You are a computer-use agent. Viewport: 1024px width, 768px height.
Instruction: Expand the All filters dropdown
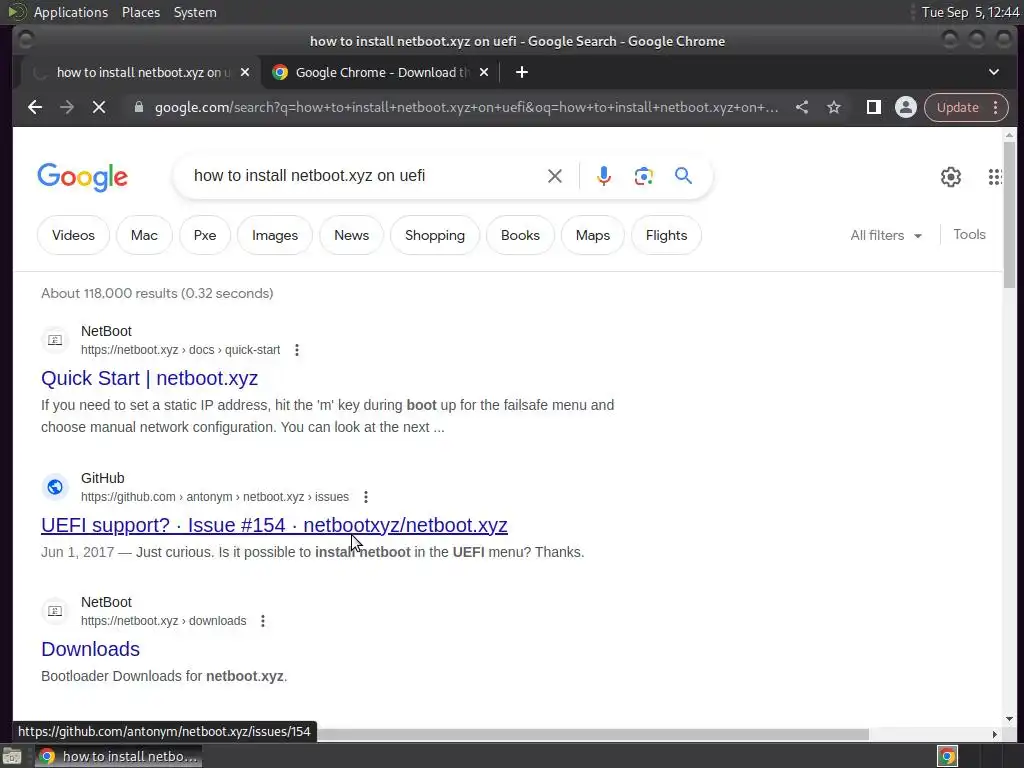coord(886,235)
